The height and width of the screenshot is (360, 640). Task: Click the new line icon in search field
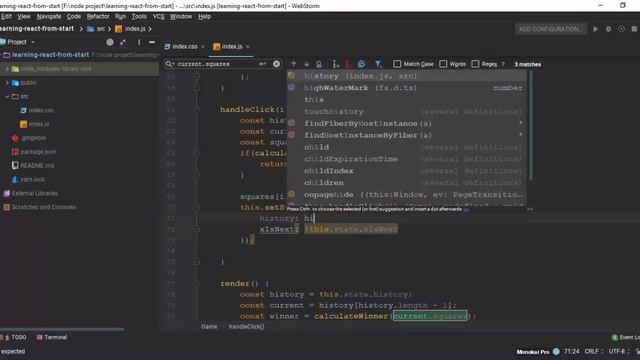point(263,64)
